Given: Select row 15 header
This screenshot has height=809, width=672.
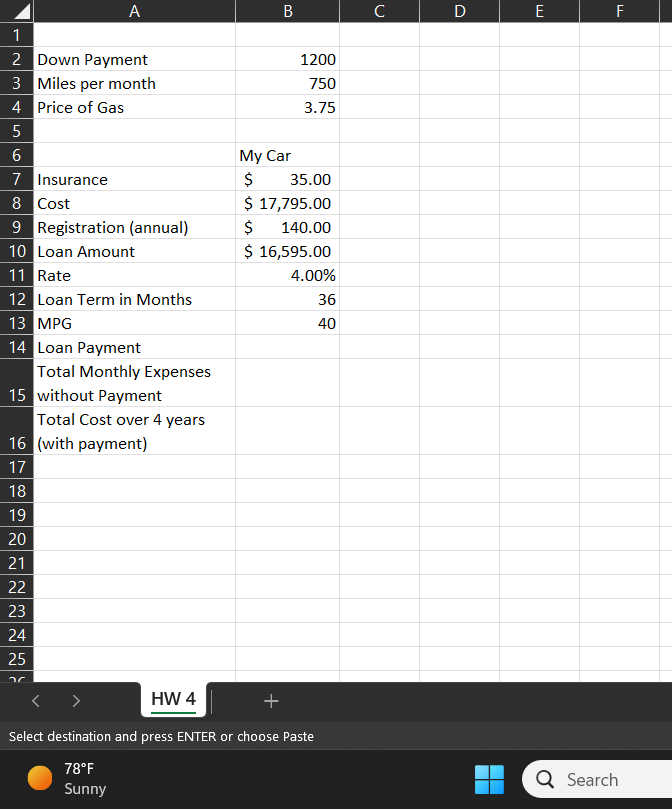Looking at the screenshot, I should pyautogui.click(x=17, y=383).
